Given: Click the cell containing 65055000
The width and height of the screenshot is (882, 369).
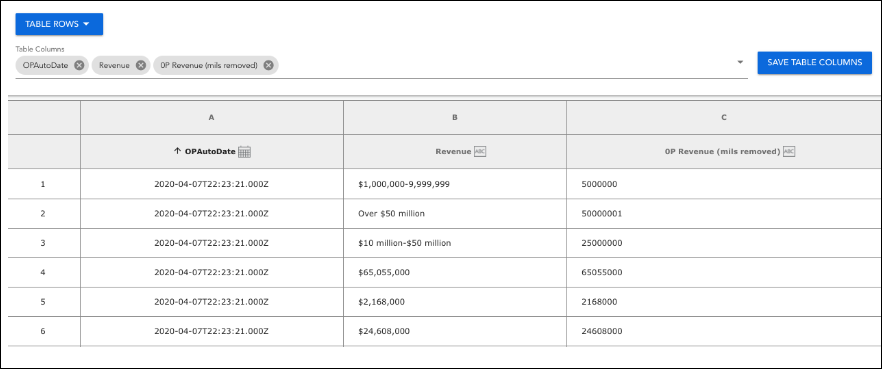Looking at the screenshot, I should (724, 272).
